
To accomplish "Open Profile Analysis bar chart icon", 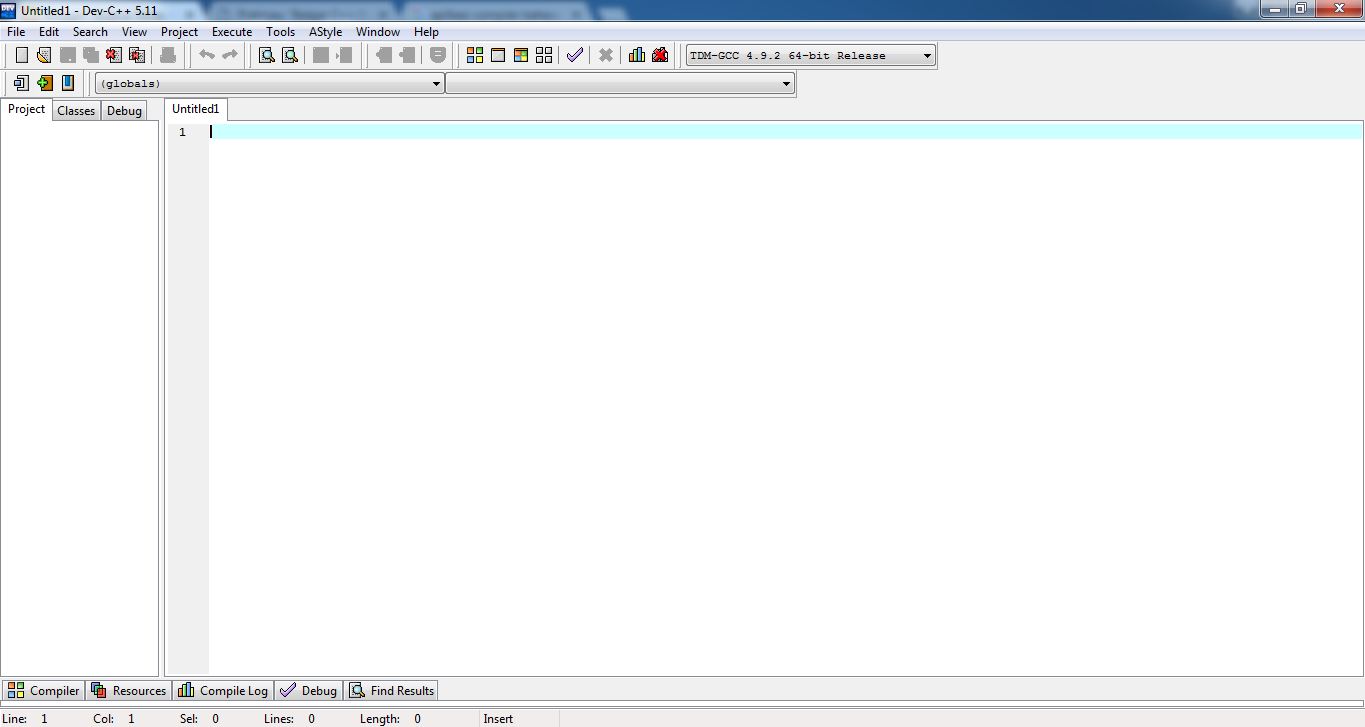I will (637, 55).
